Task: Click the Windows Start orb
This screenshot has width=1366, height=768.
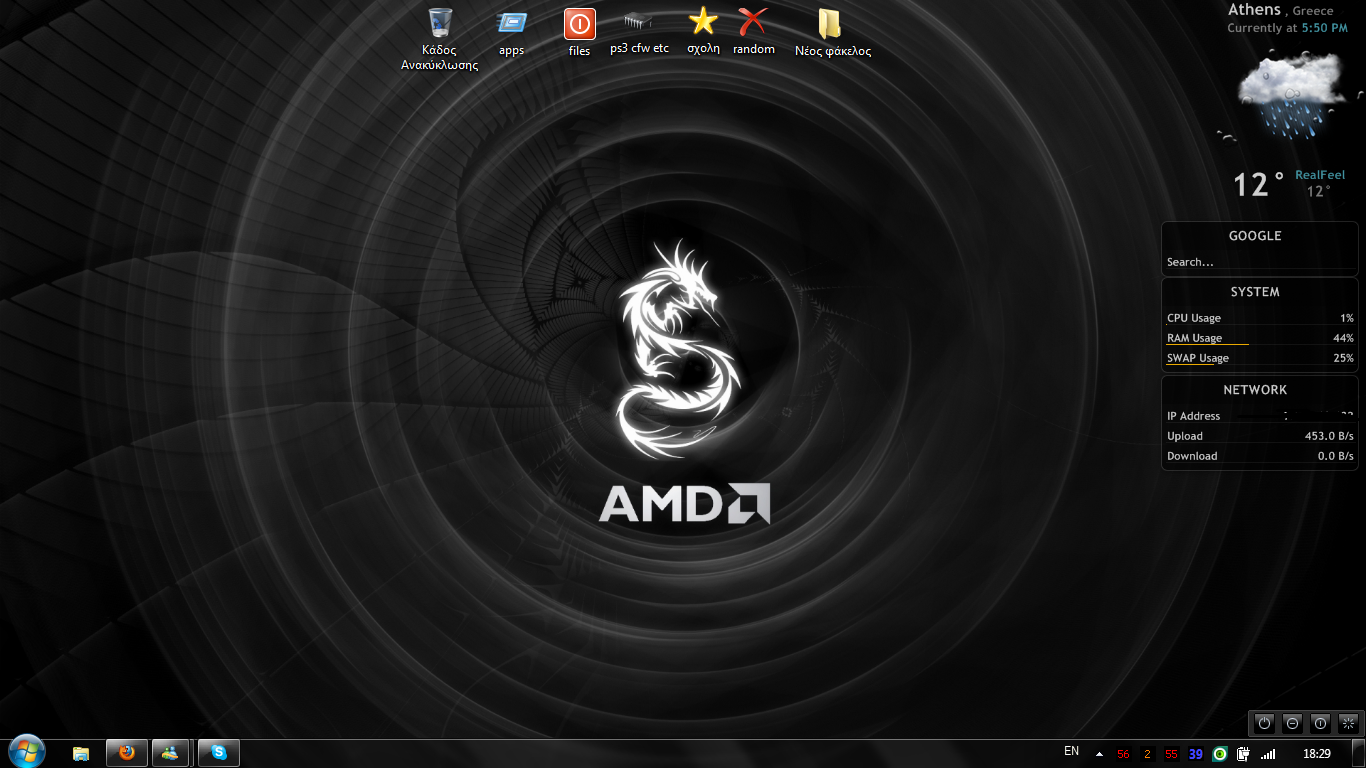Action: [x=26, y=752]
